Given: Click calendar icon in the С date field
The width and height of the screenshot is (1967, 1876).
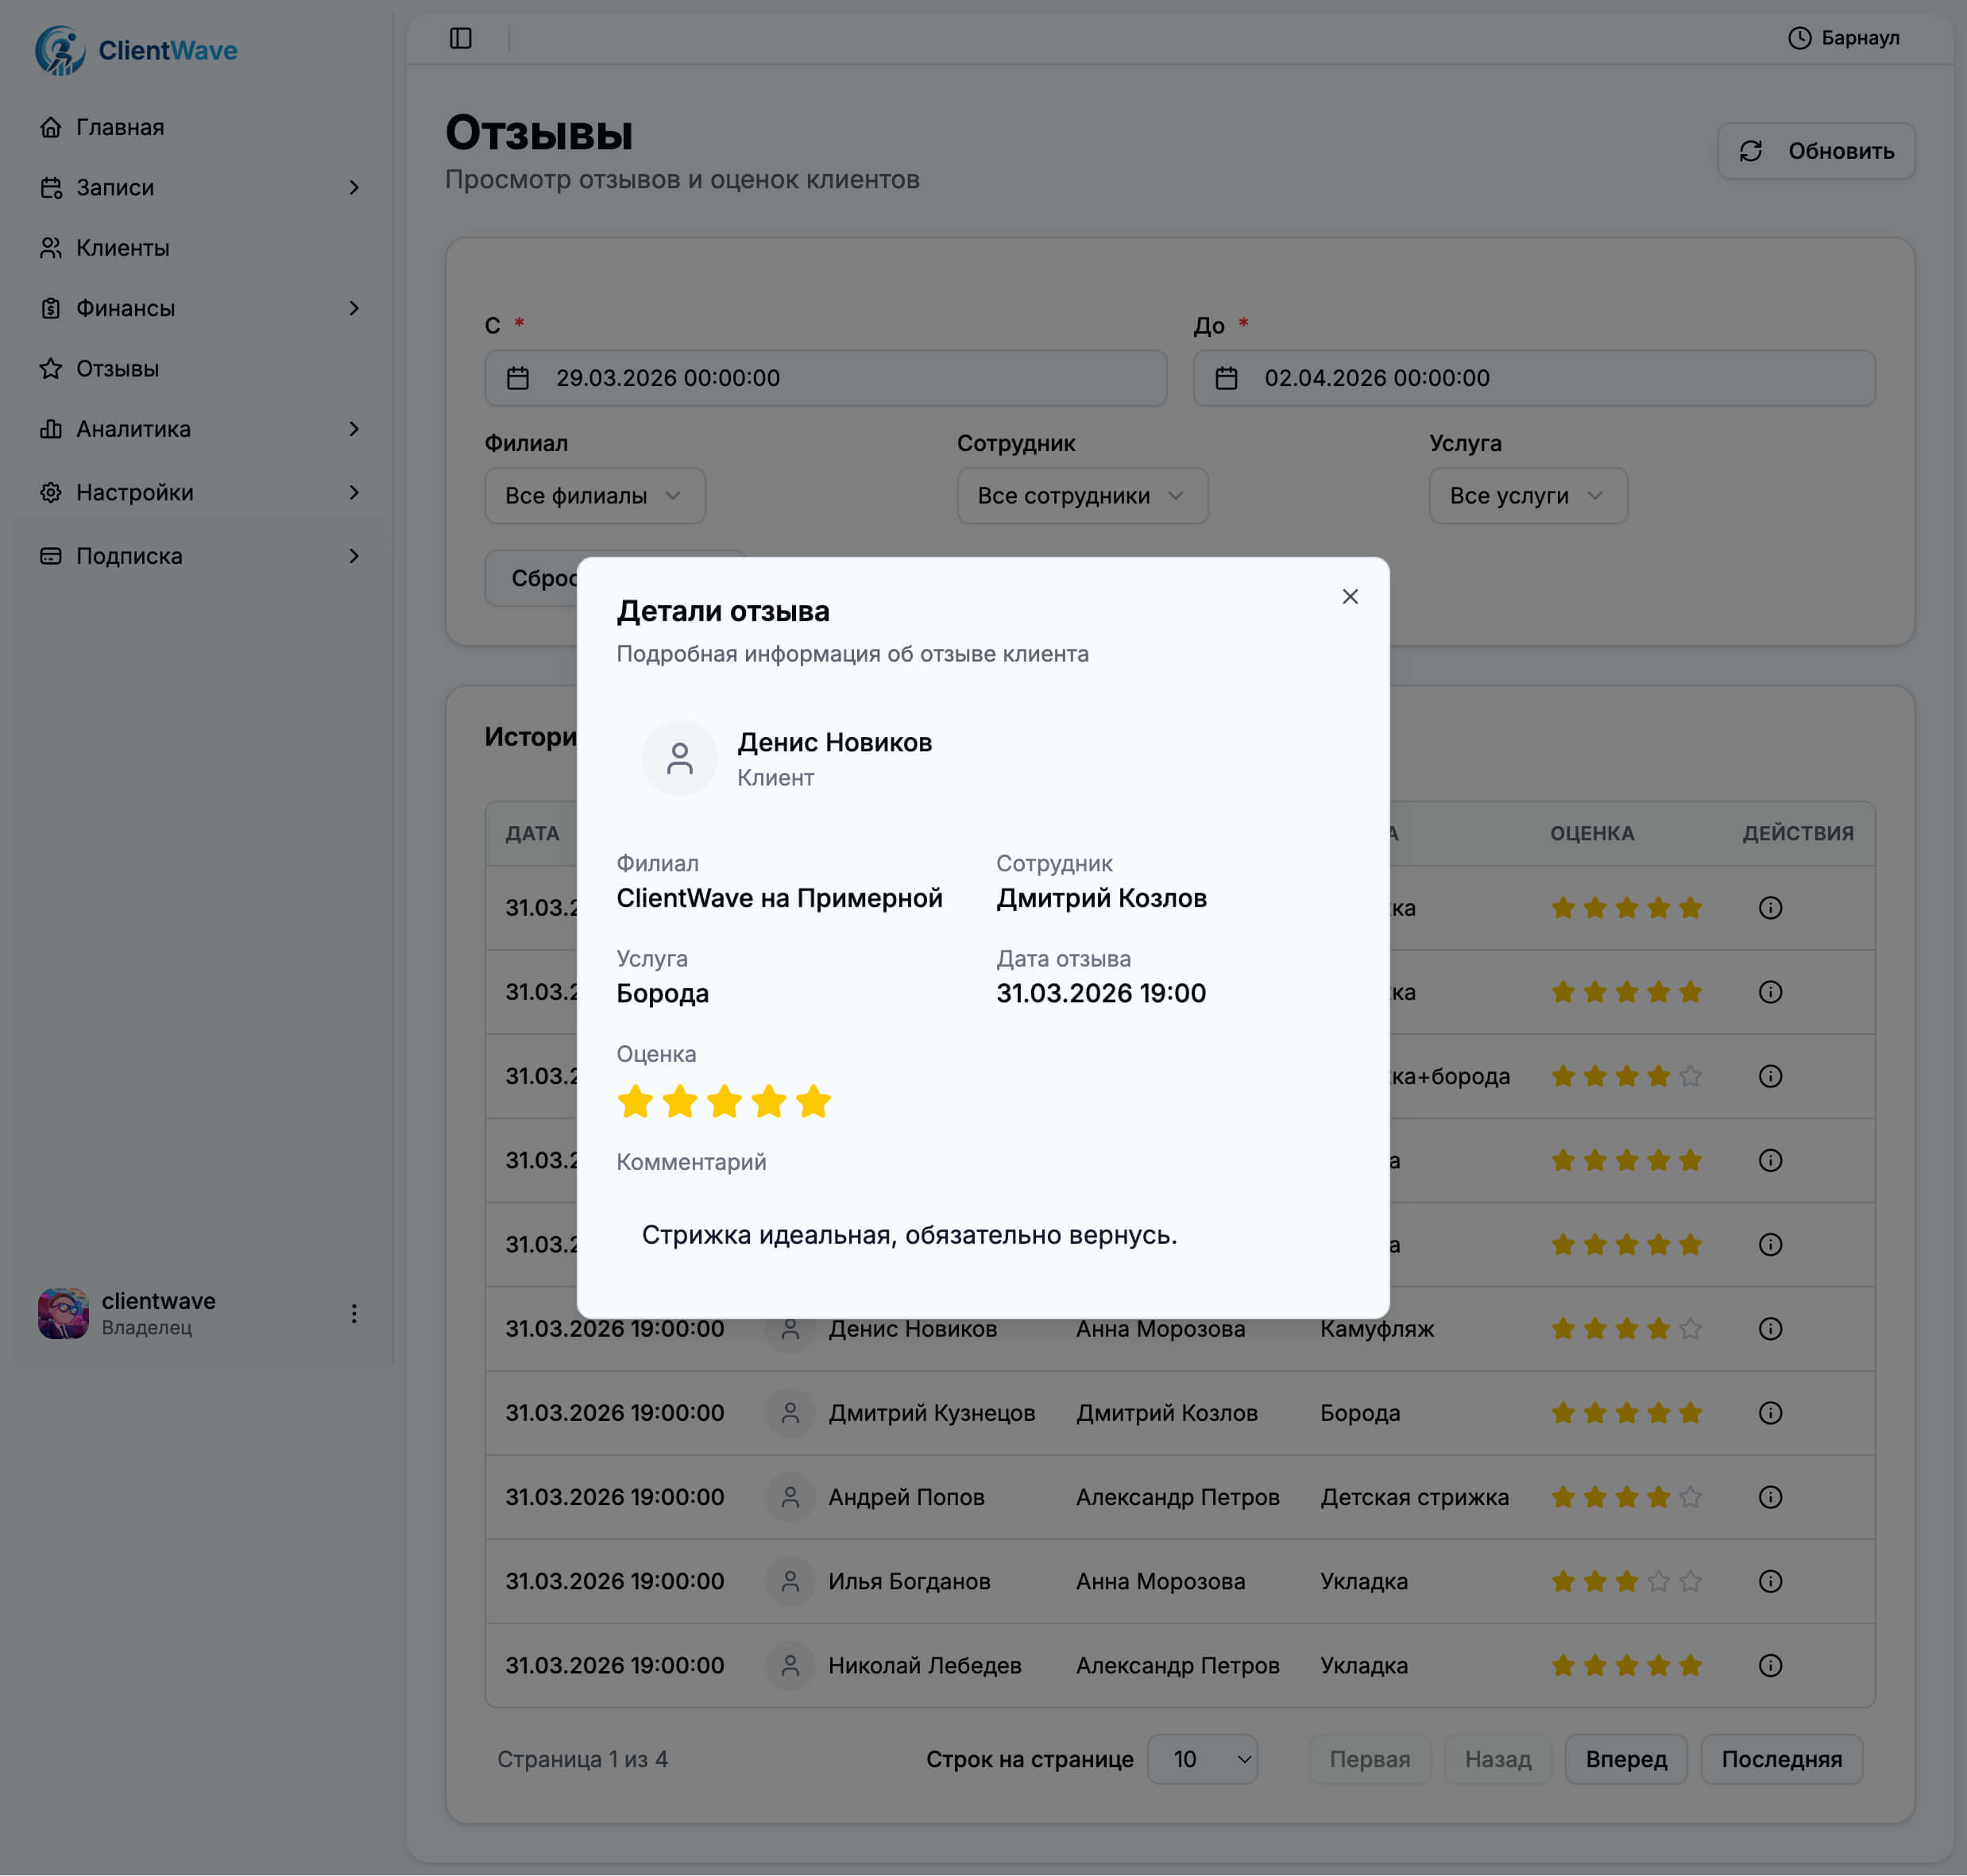Looking at the screenshot, I should [517, 378].
